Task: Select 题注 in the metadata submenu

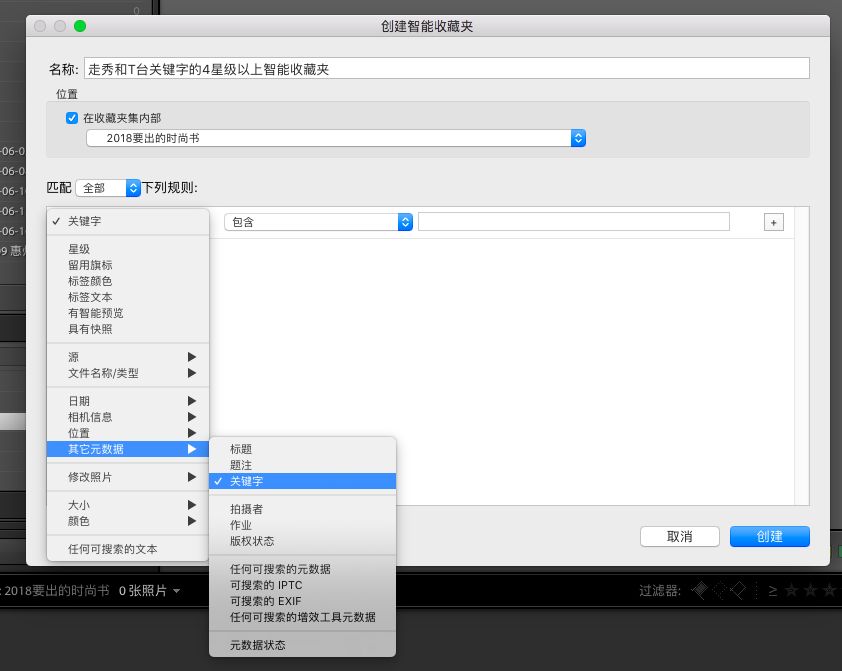Action: (241, 465)
